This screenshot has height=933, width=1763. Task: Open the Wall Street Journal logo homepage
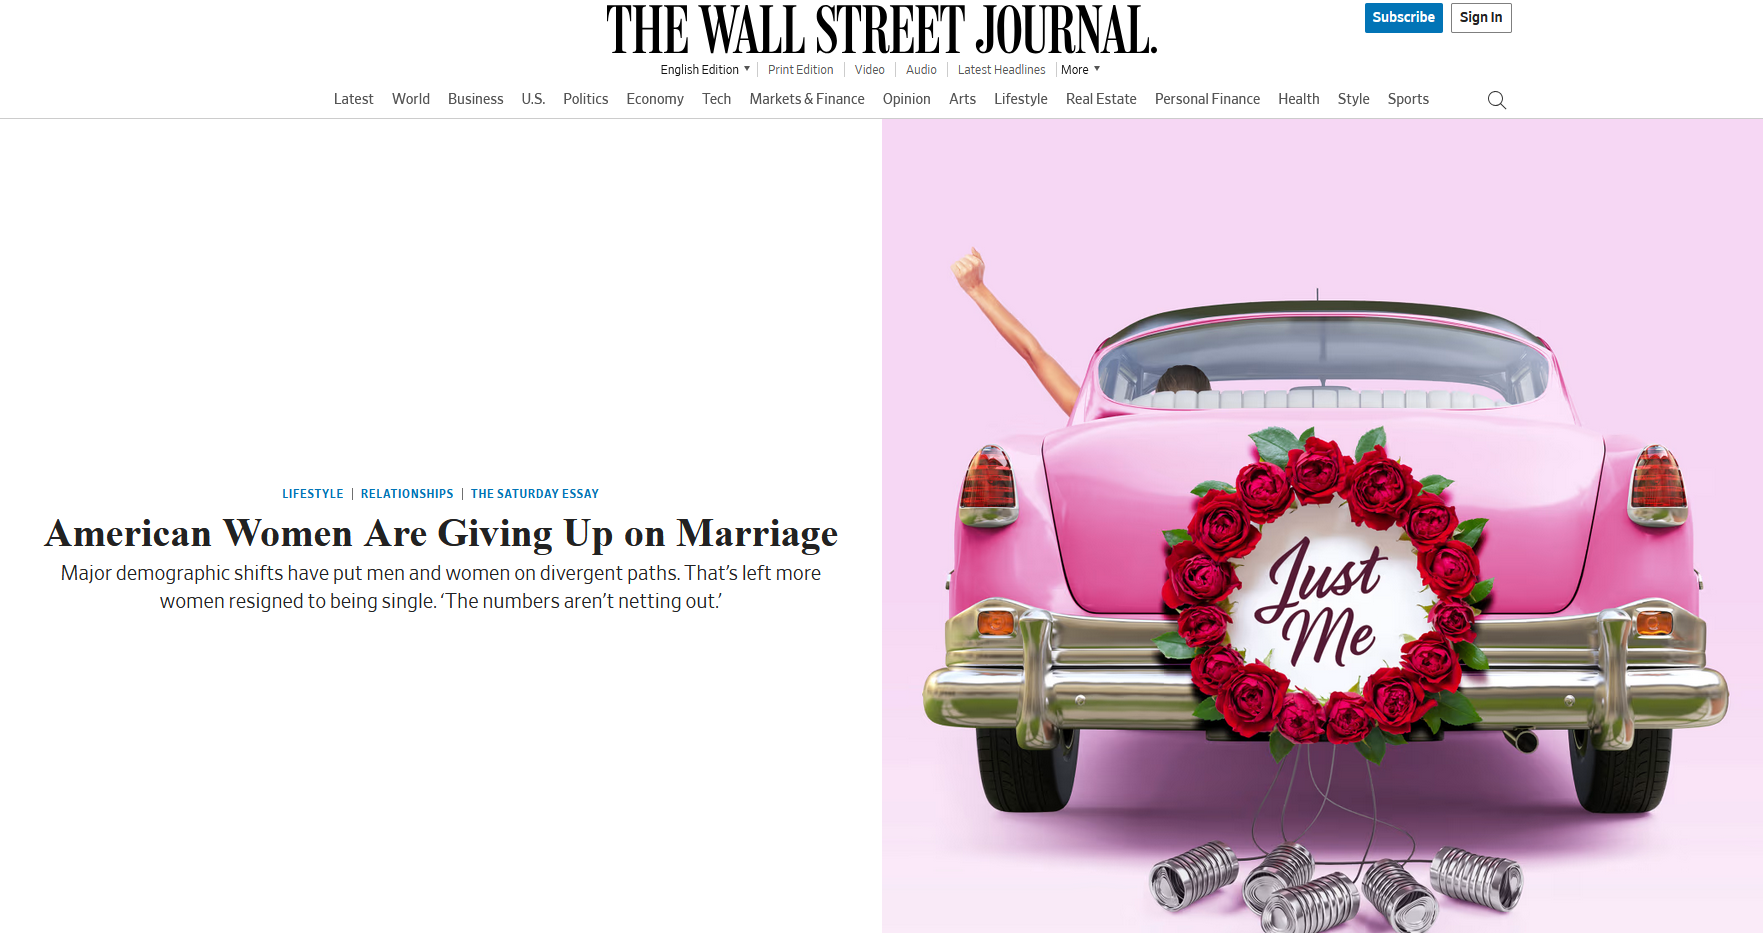(x=881, y=29)
